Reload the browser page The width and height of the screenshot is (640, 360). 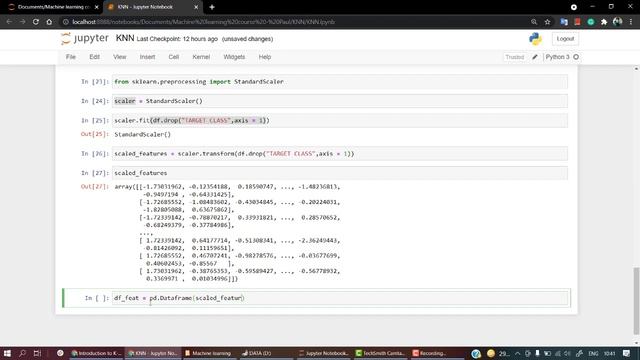click(36, 22)
